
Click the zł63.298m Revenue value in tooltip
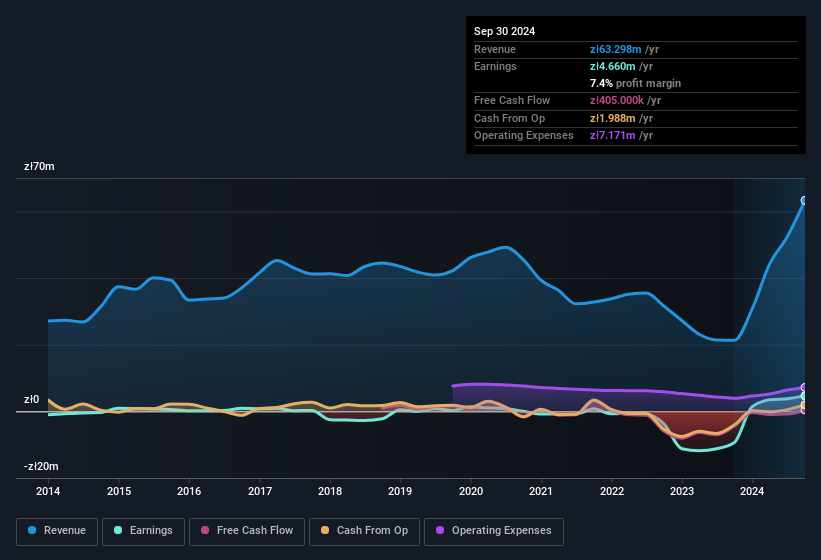coord(616,49)
